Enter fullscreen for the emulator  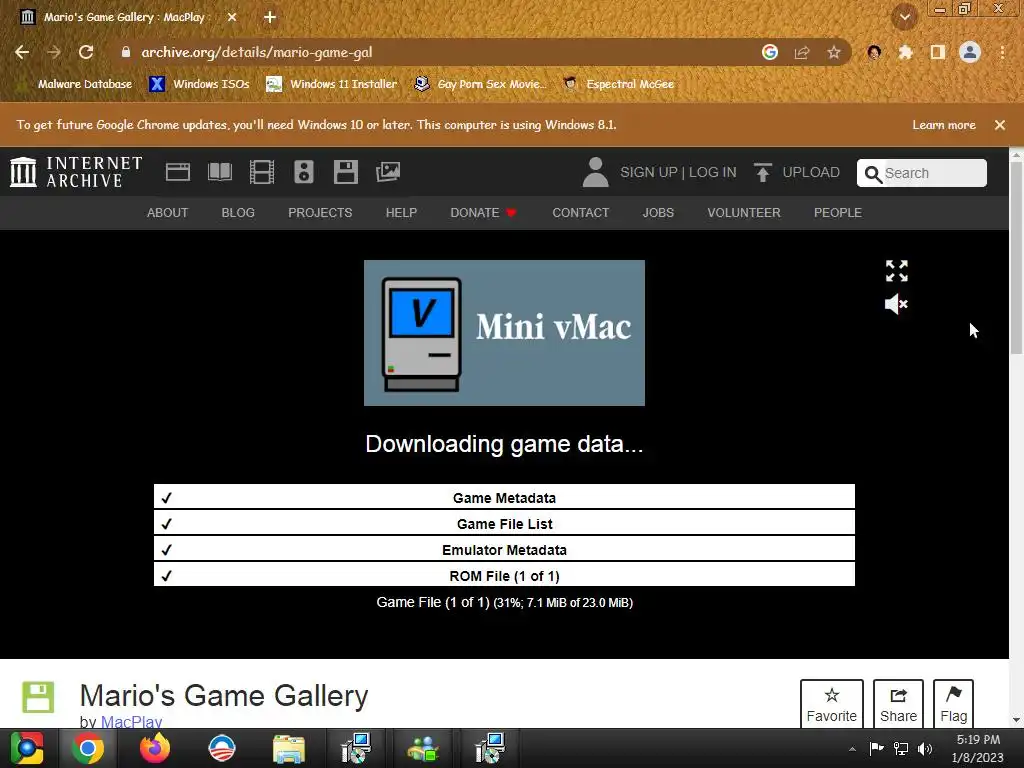(897, 270)
